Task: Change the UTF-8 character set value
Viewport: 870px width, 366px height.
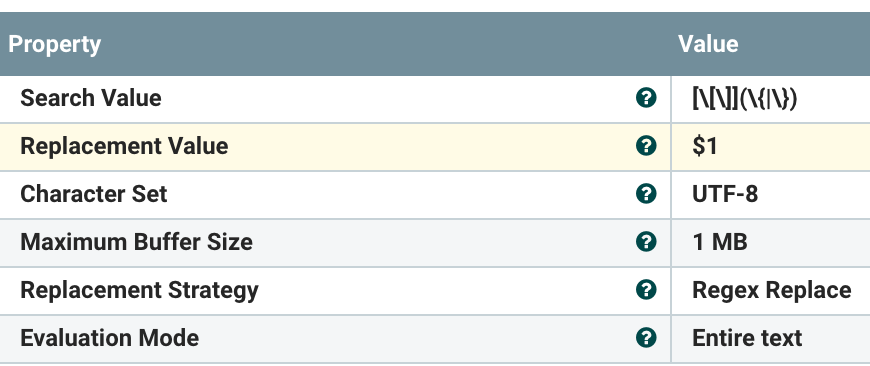Action: pos(770,195)
